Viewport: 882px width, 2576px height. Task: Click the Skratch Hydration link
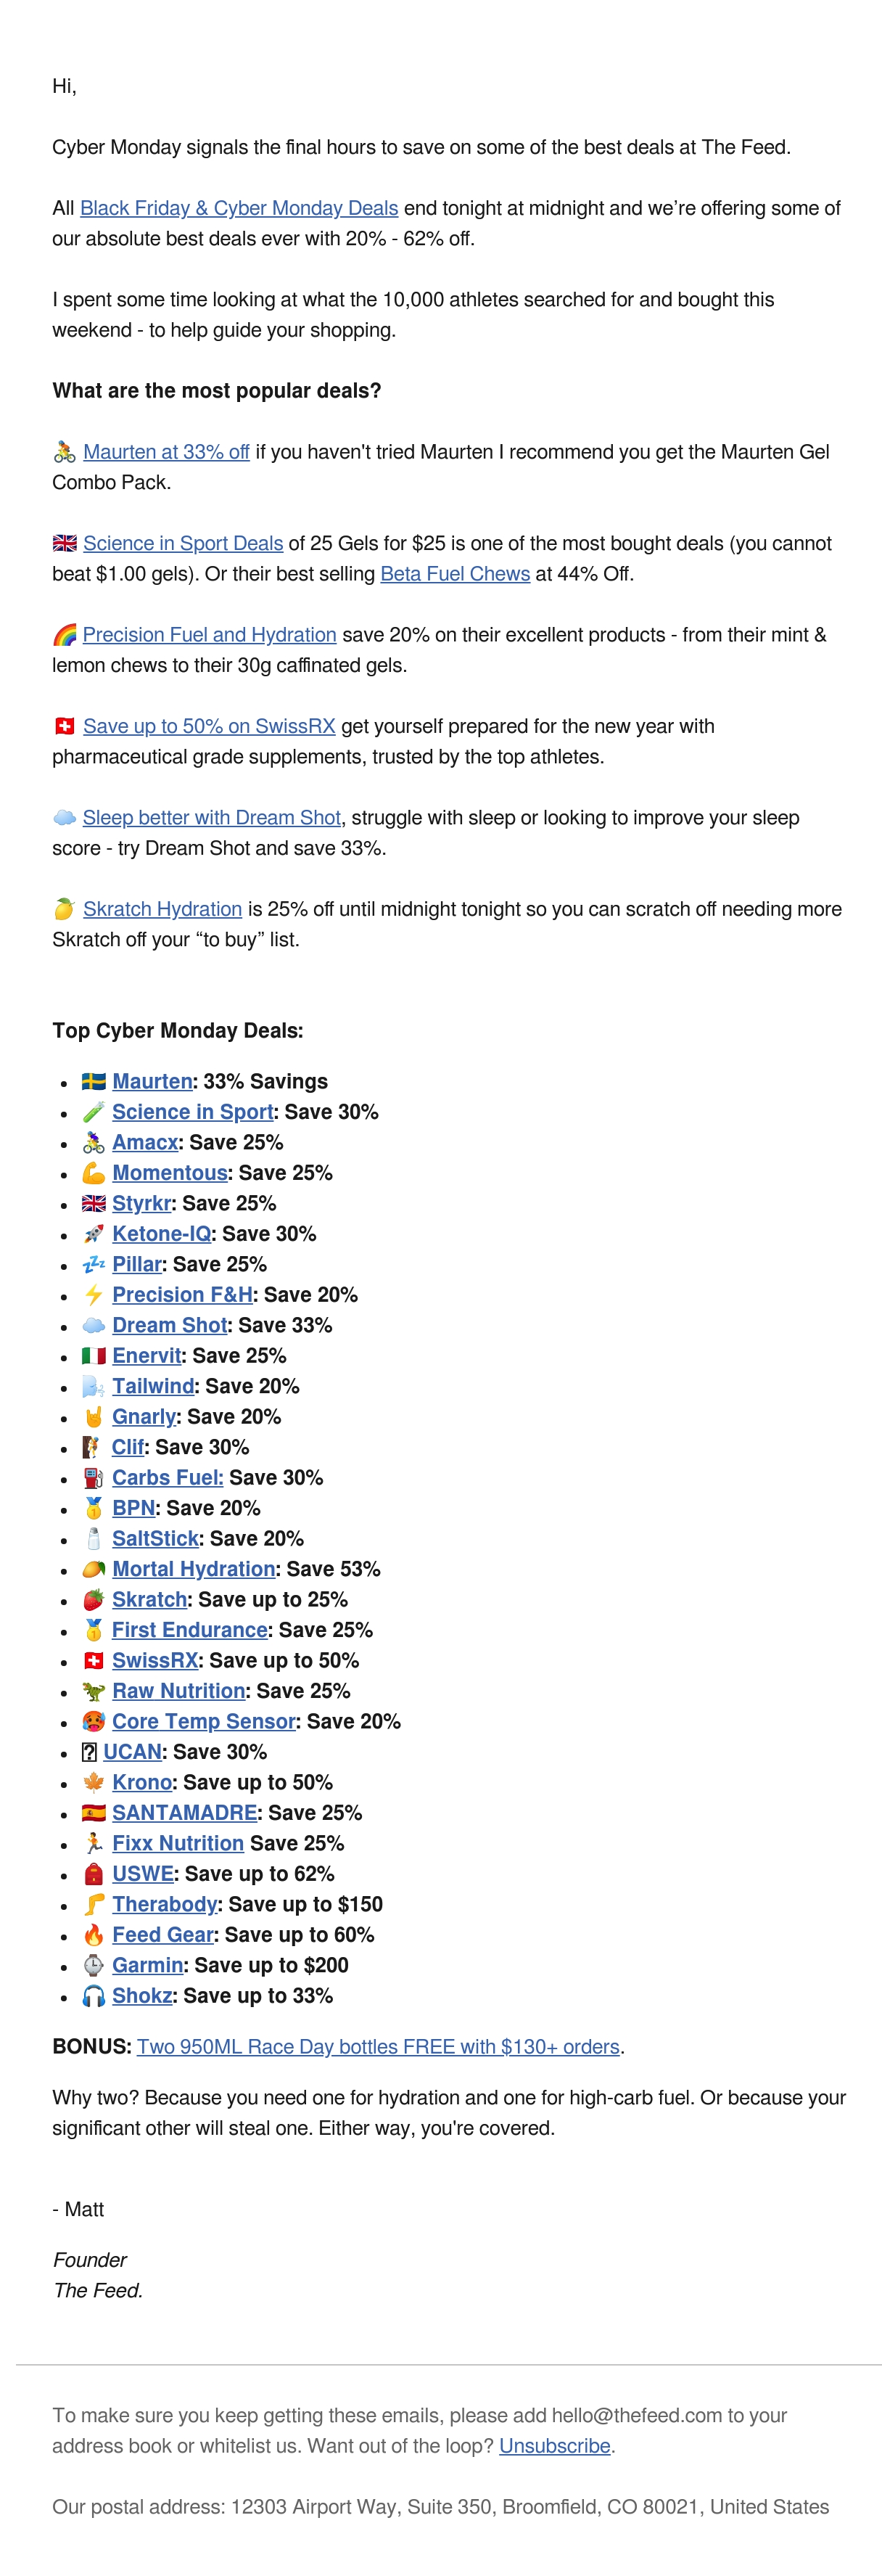pyautogui.click(x=162, y=909)
